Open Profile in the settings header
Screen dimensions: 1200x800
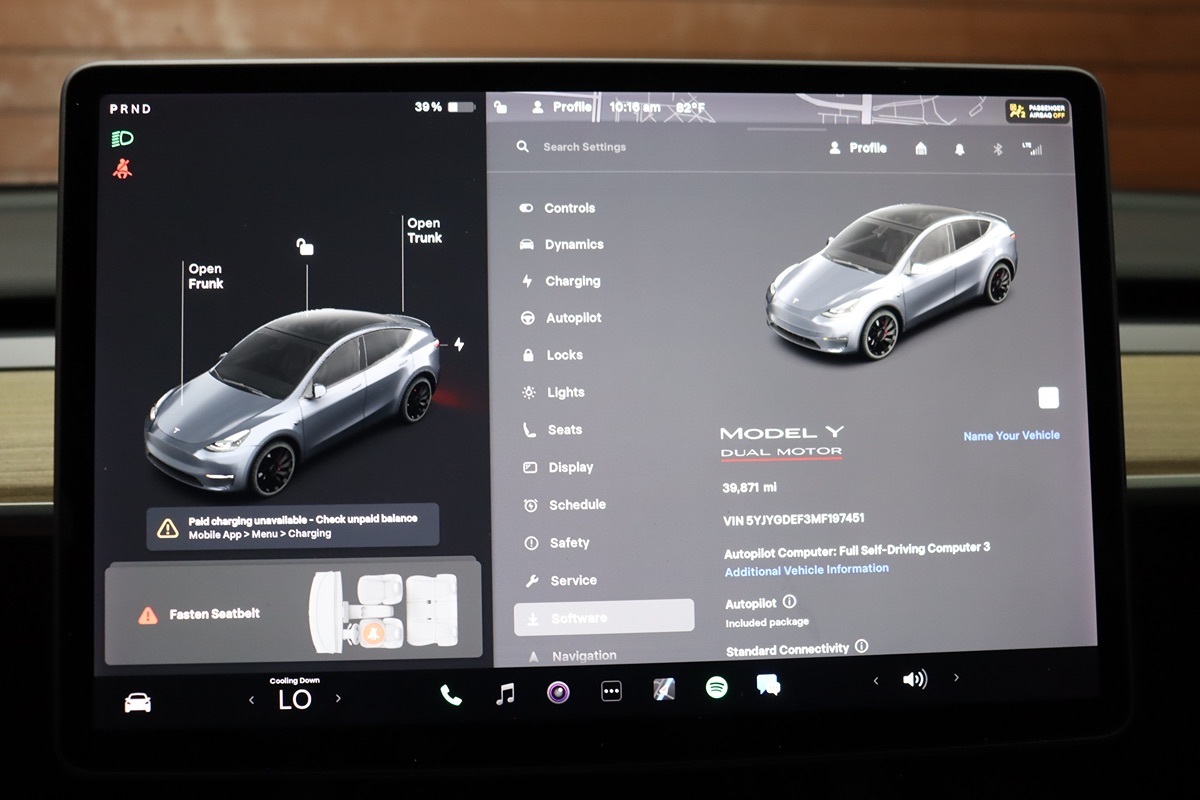tap(858, 148)
